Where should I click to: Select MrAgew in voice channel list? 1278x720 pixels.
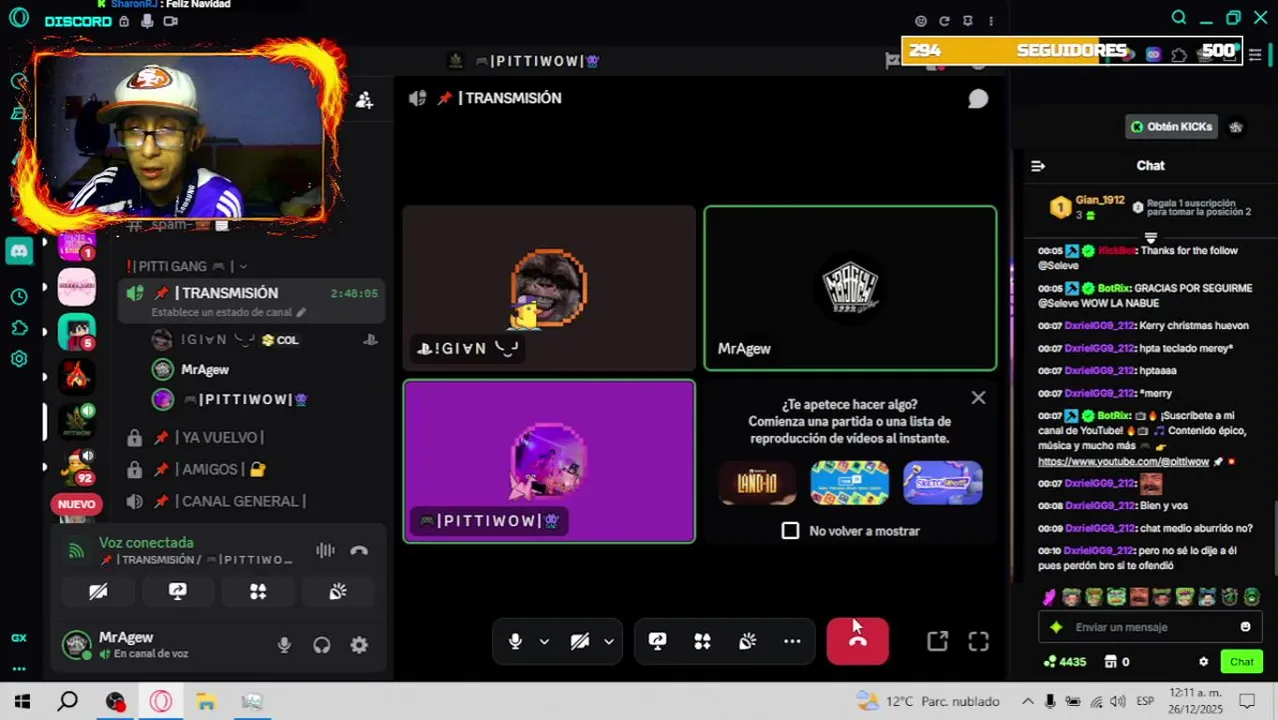(x=205, y=369)
